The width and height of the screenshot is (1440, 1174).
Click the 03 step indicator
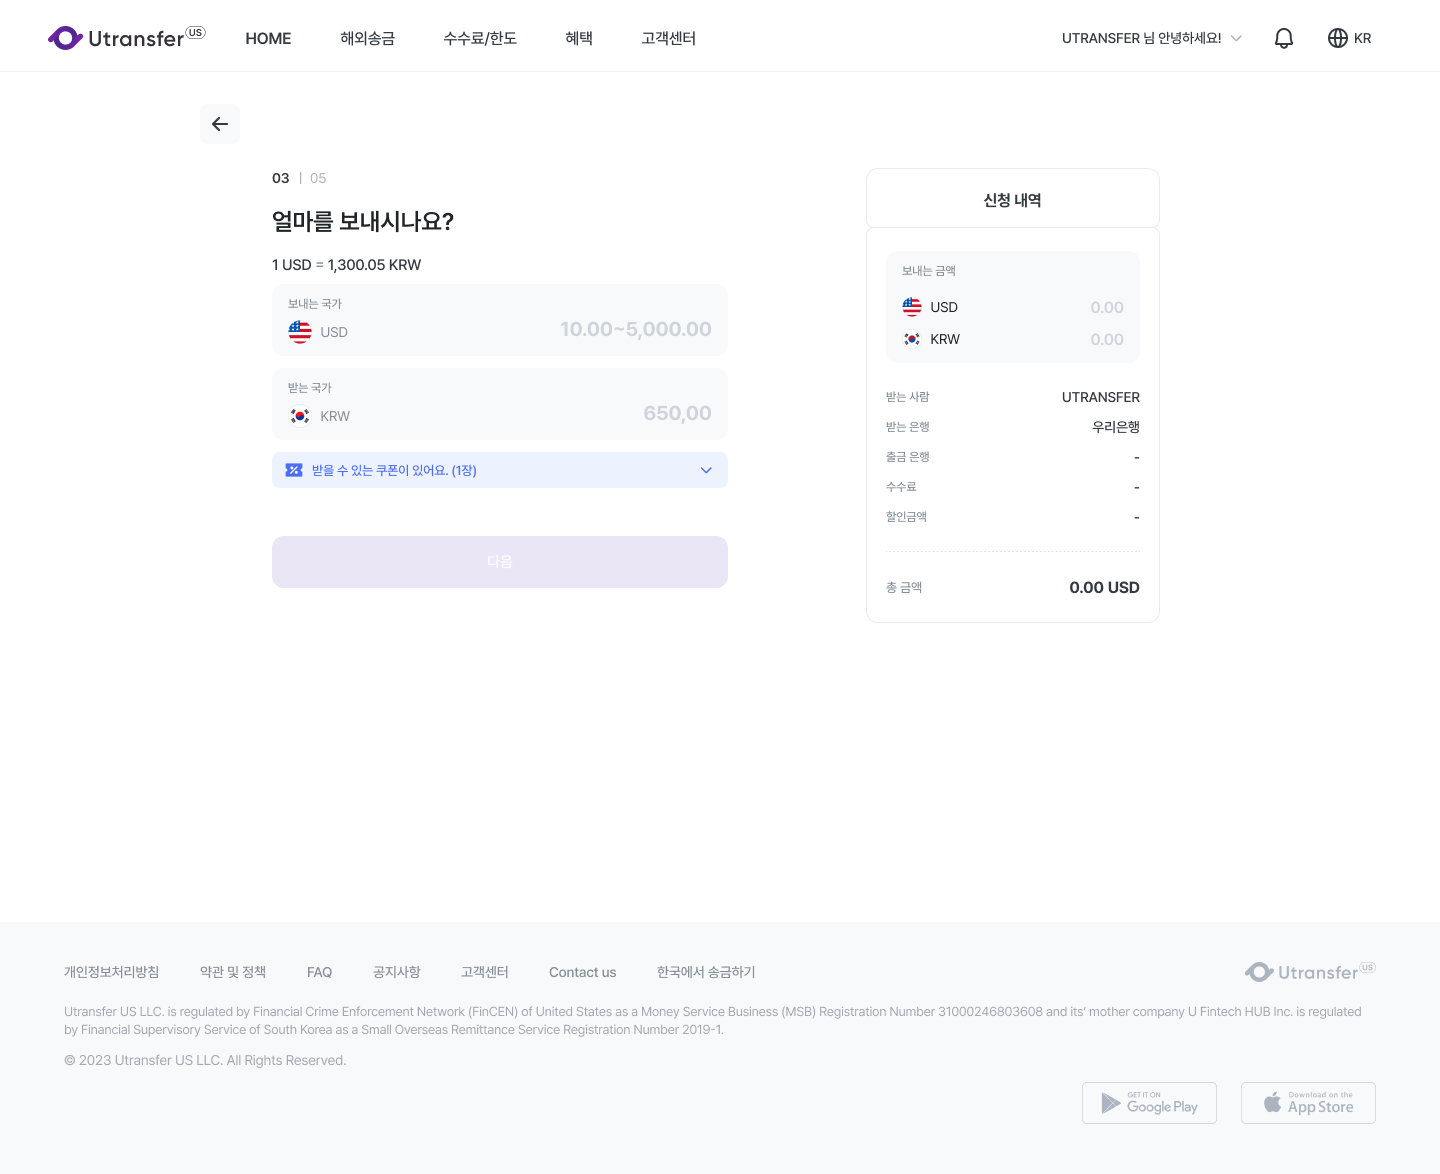[x=281, y=178]
